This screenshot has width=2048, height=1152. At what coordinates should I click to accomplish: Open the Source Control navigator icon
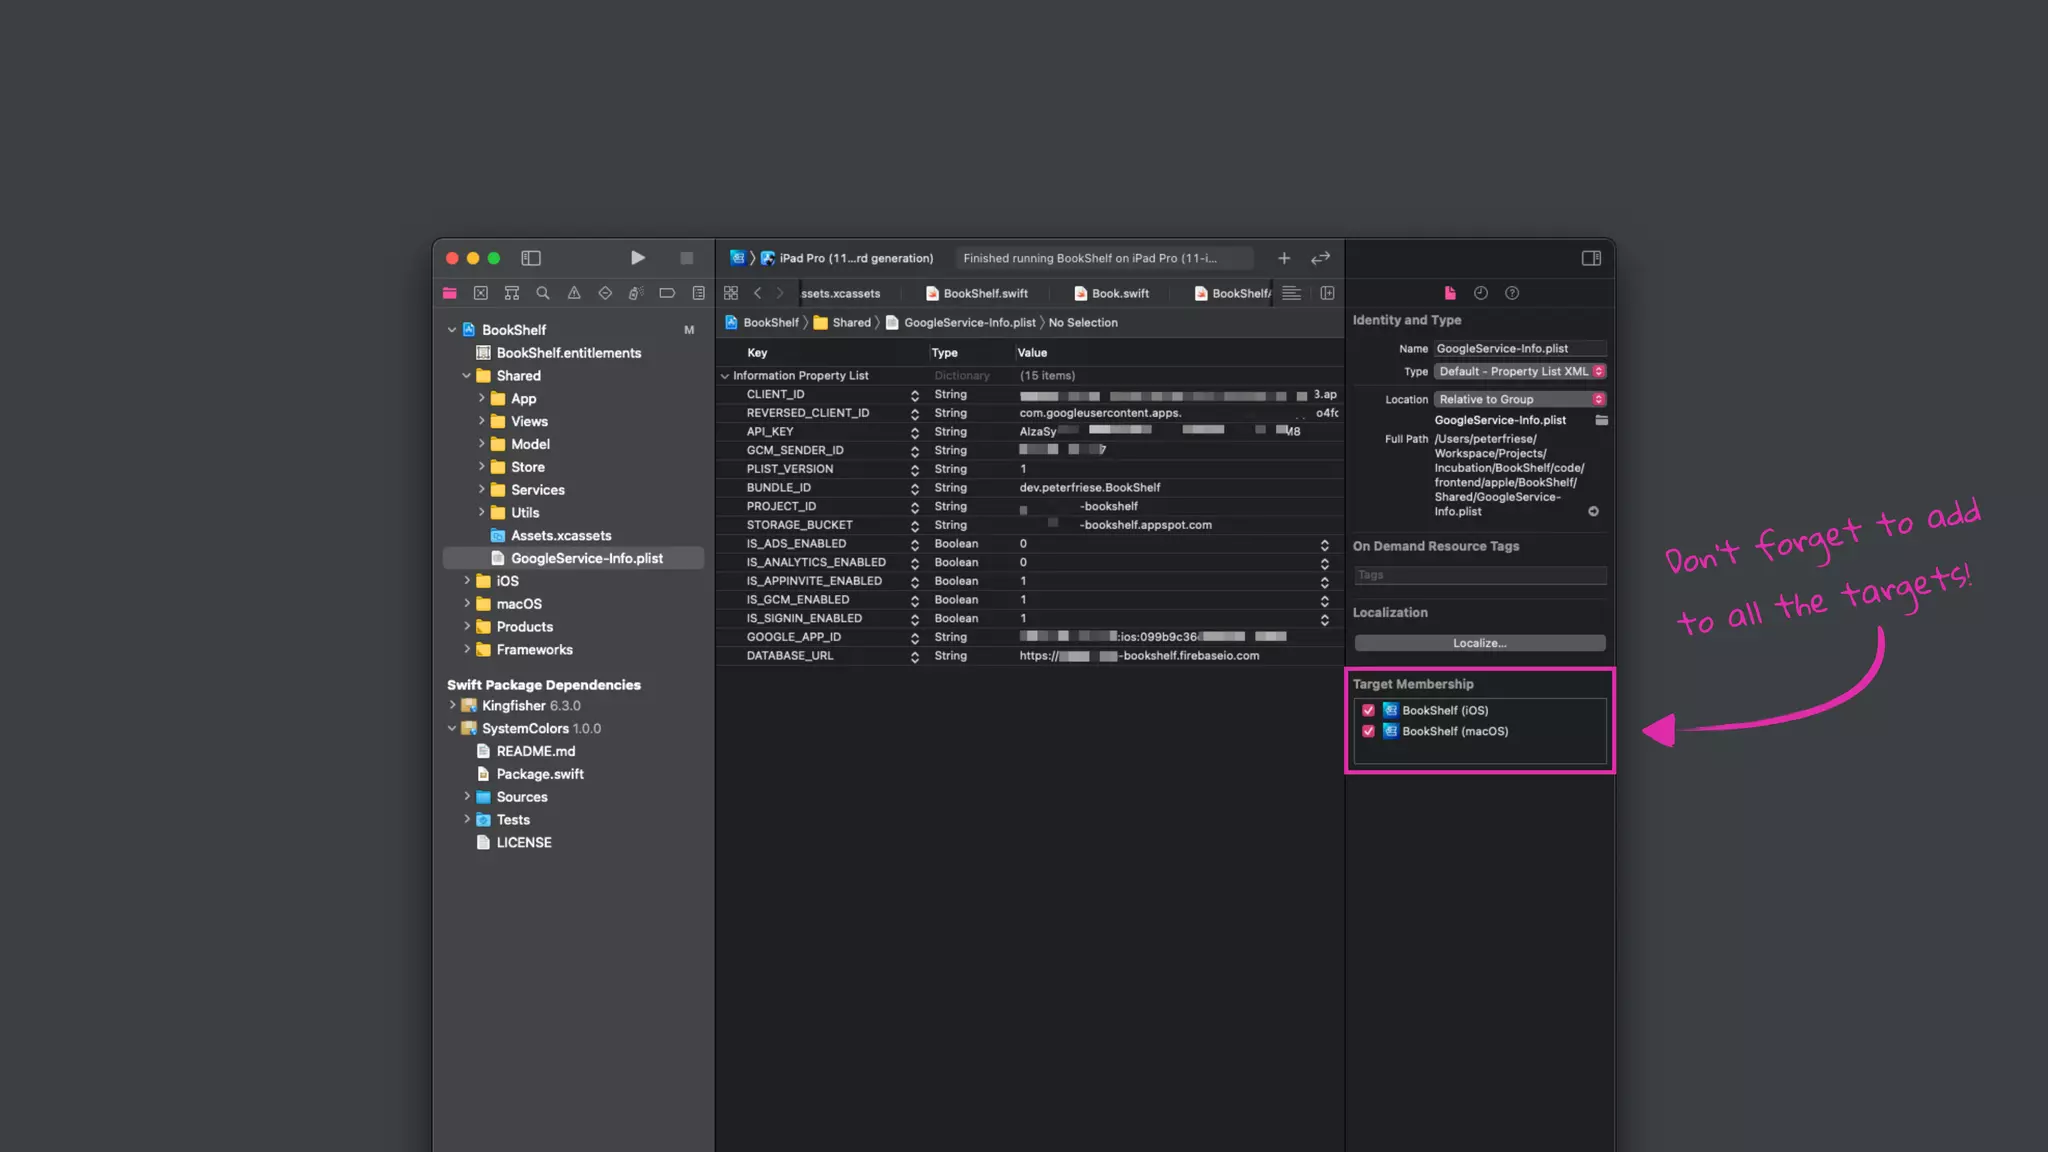[481, 293]
